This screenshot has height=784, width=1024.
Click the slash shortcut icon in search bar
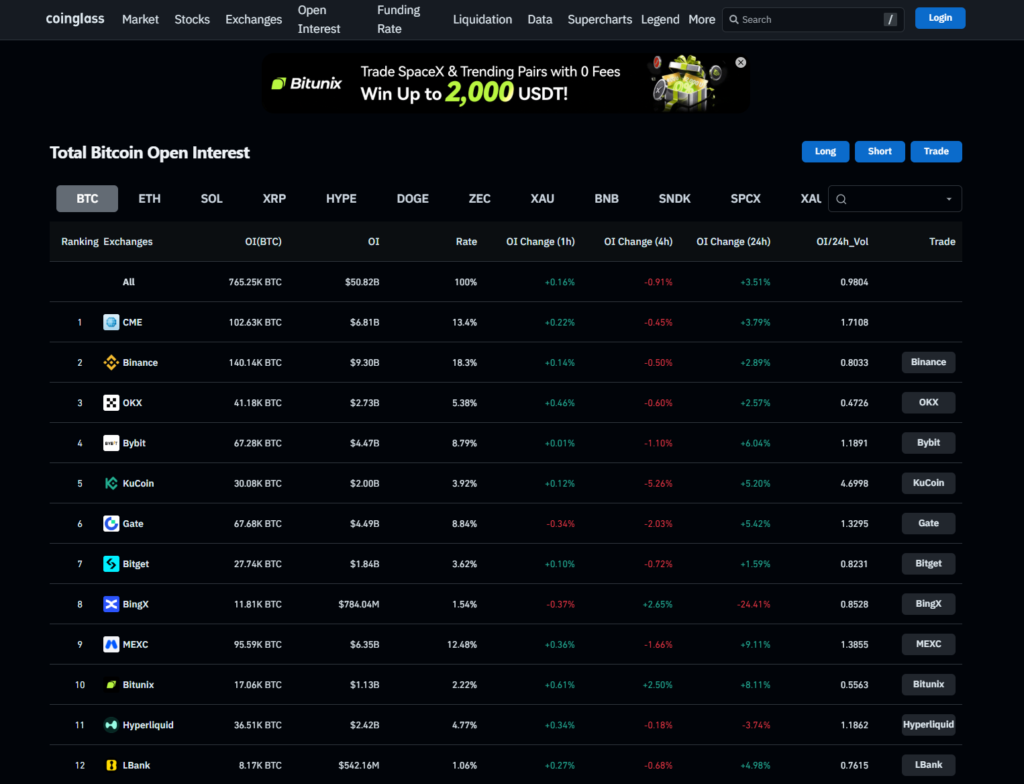(890, 20)
